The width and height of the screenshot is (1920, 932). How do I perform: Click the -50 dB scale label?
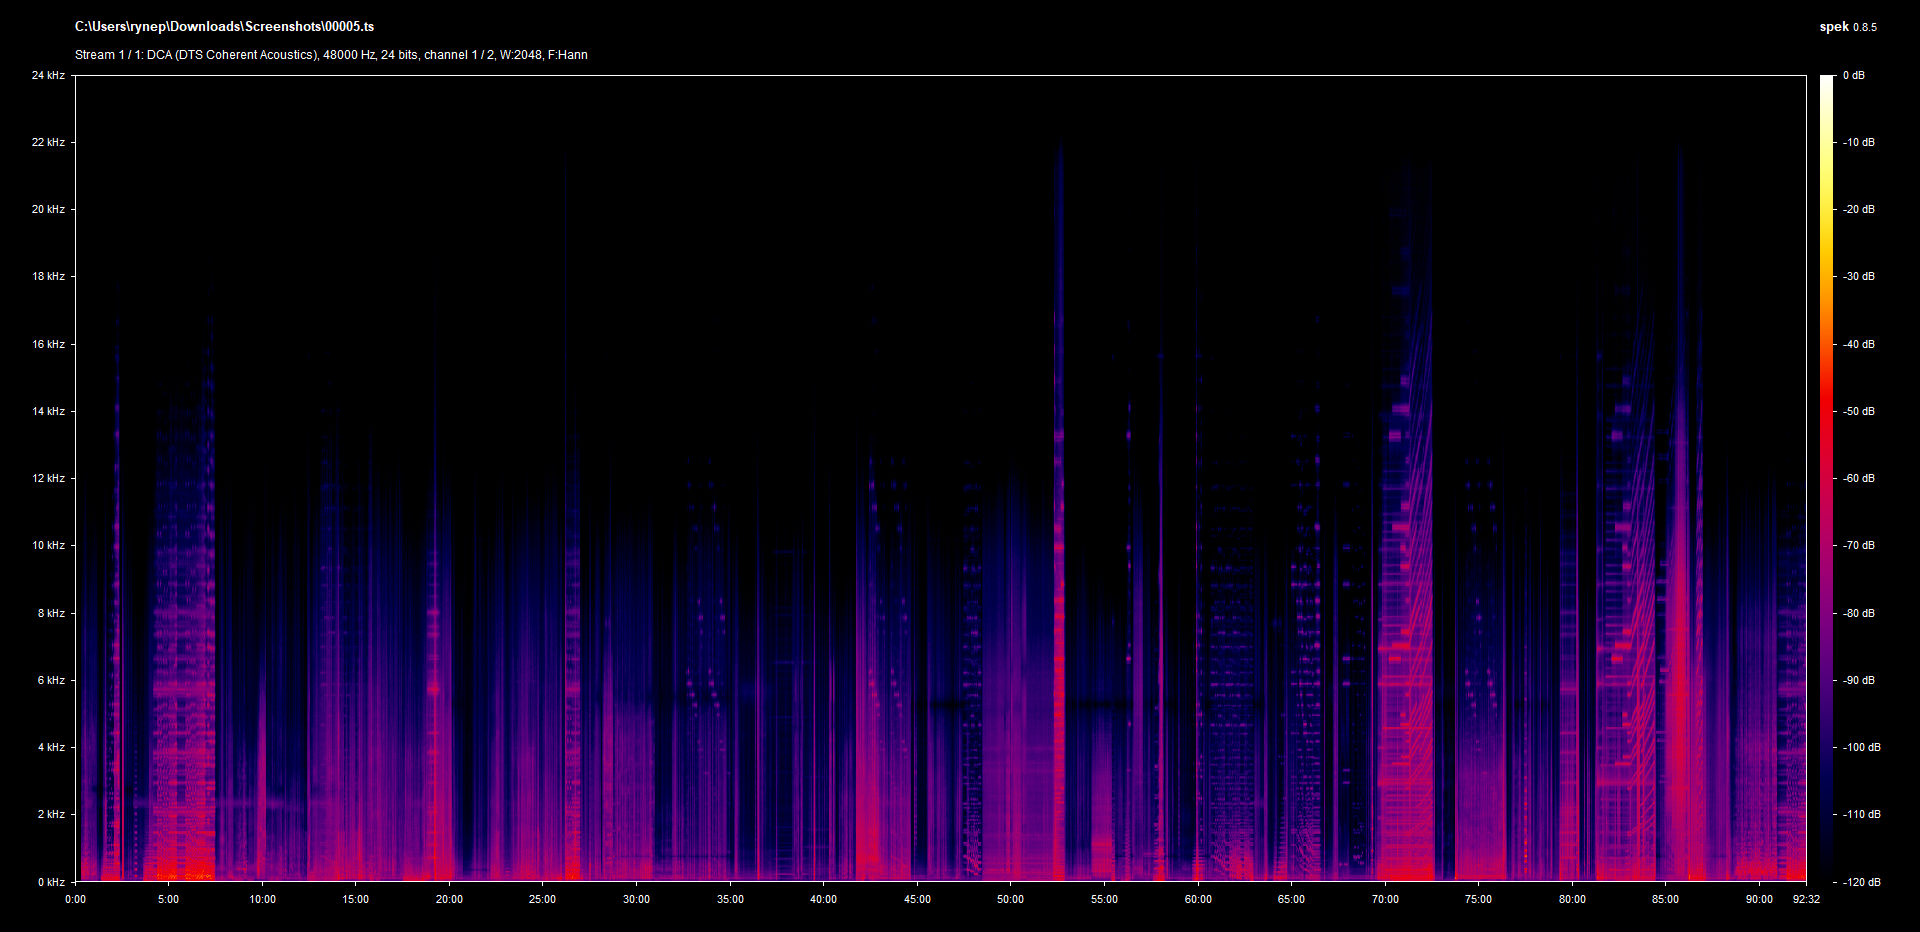pos(1859,411)
